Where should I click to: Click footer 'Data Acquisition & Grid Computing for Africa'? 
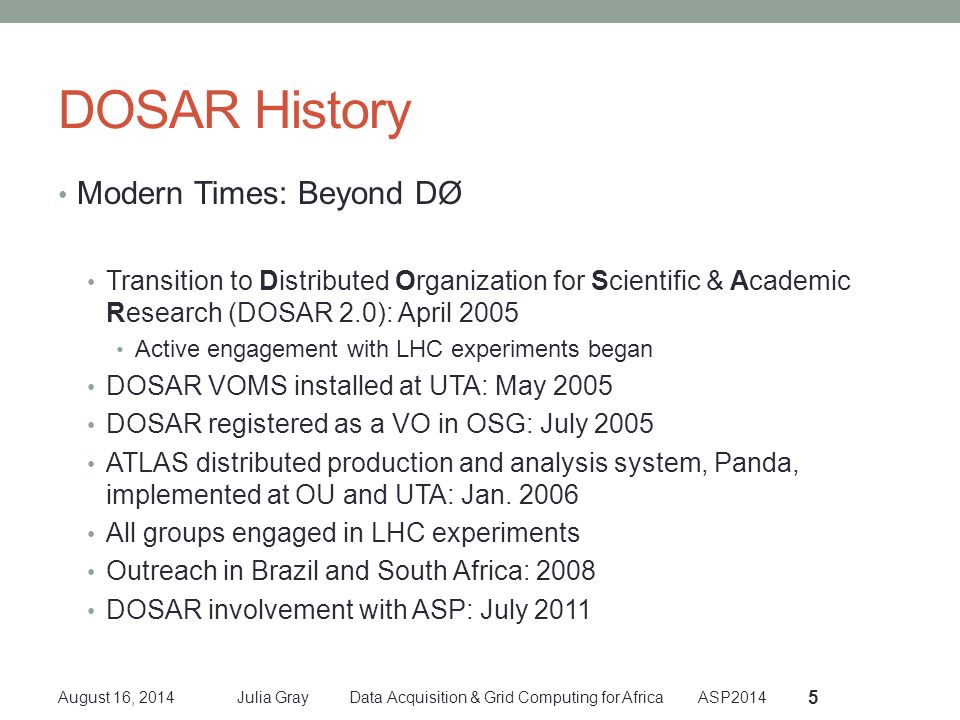coord(506,697)
